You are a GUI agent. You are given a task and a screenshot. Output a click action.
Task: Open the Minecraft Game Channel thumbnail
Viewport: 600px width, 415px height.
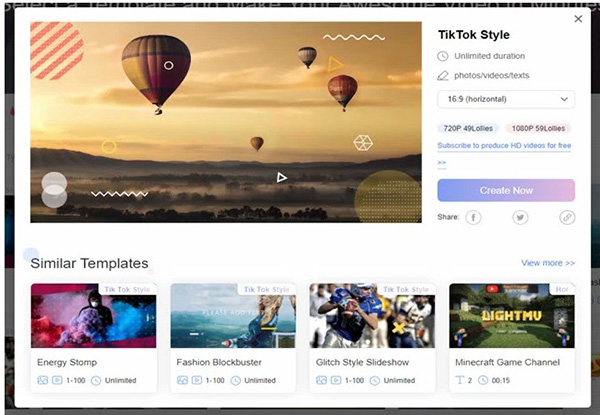pyautogui.click(x=512, y=316)
